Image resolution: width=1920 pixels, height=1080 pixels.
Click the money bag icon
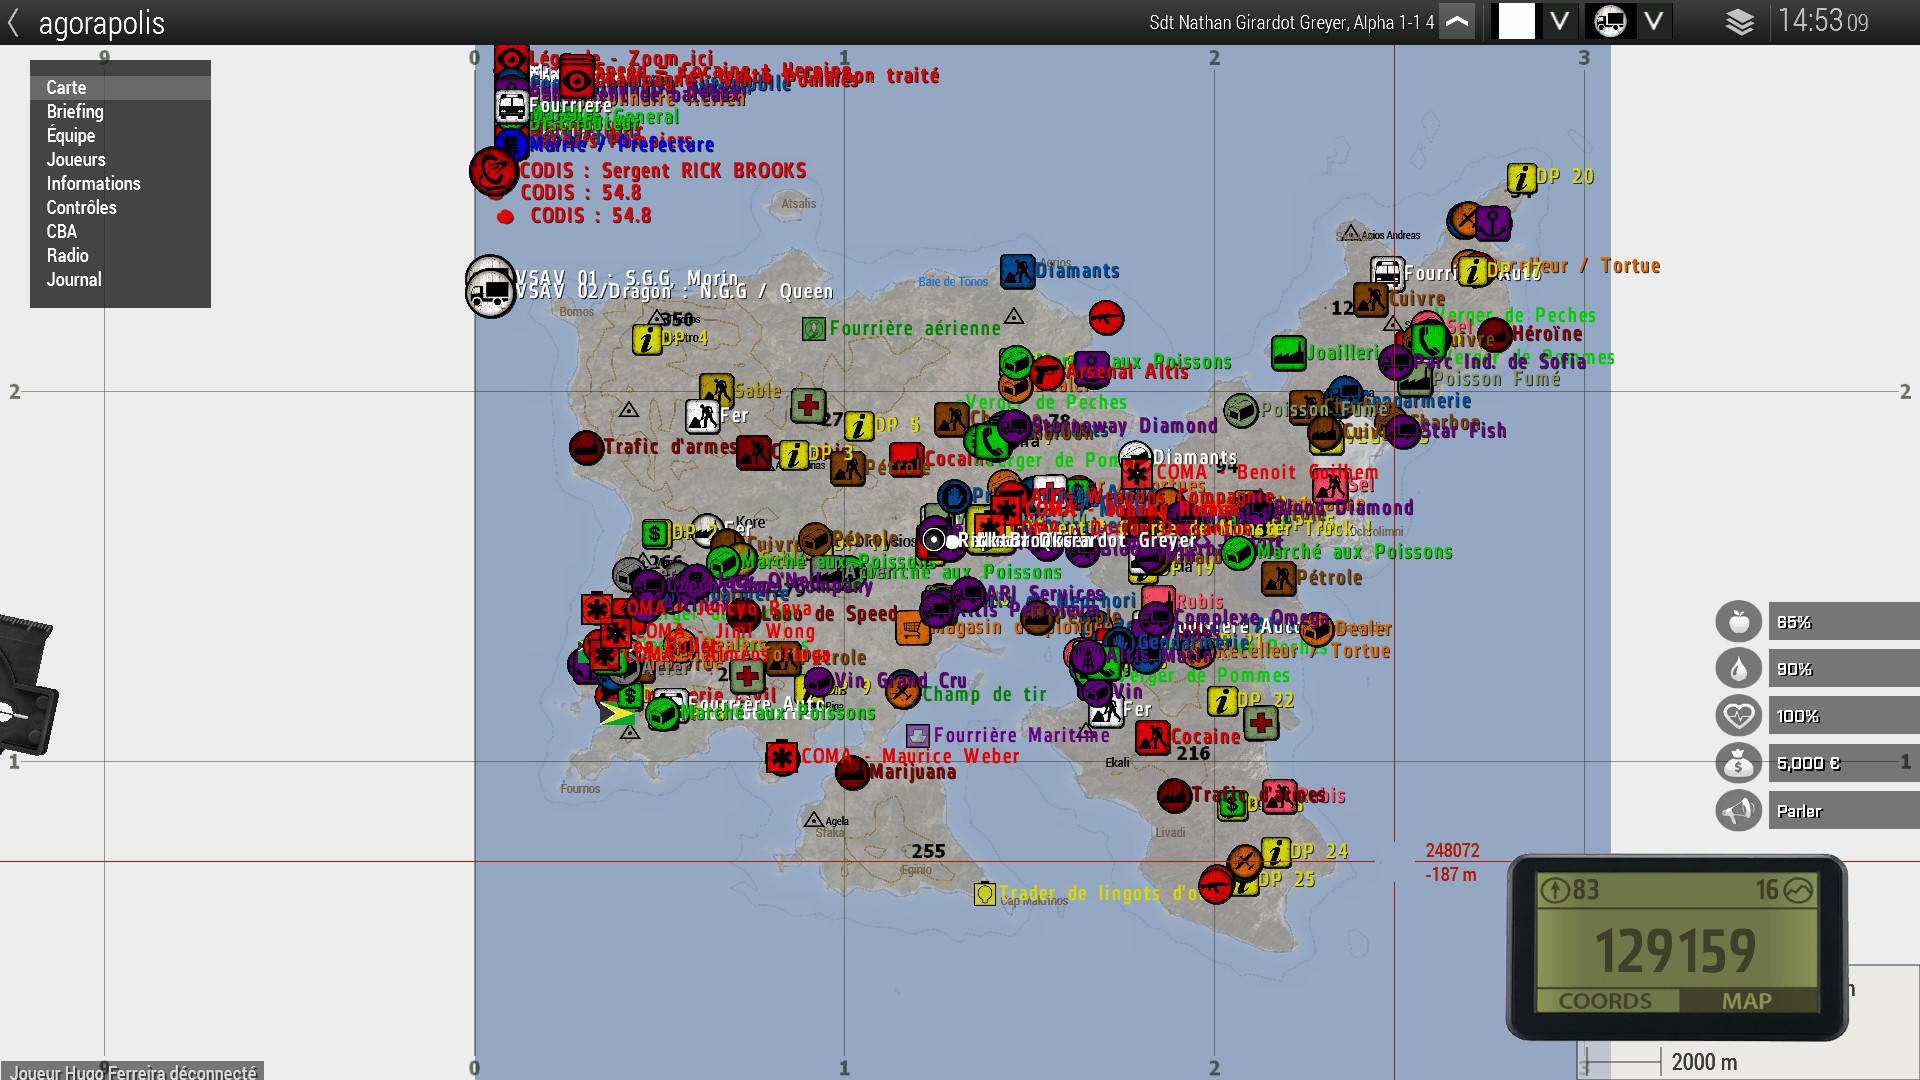click(1739, 763)
